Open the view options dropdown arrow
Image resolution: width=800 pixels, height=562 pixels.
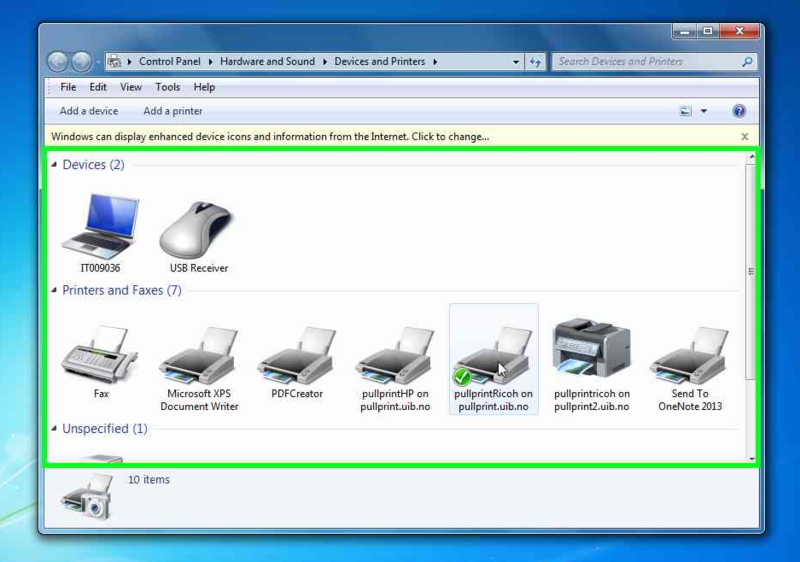coord(704,111)
